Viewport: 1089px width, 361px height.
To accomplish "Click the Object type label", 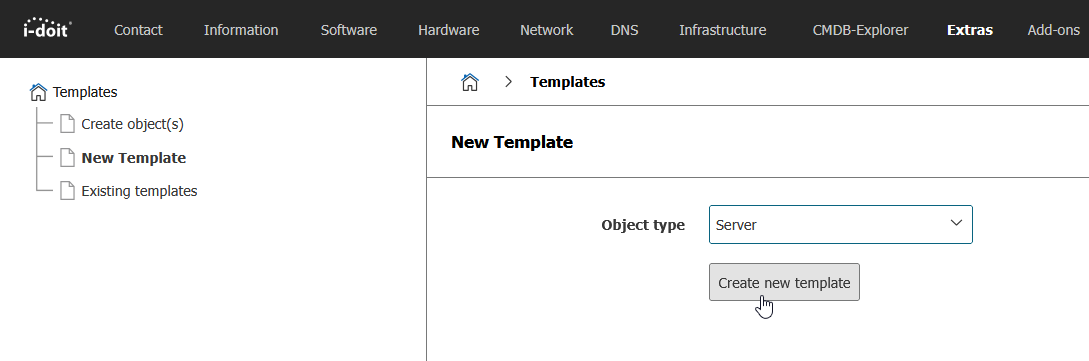I will [643, 225].
